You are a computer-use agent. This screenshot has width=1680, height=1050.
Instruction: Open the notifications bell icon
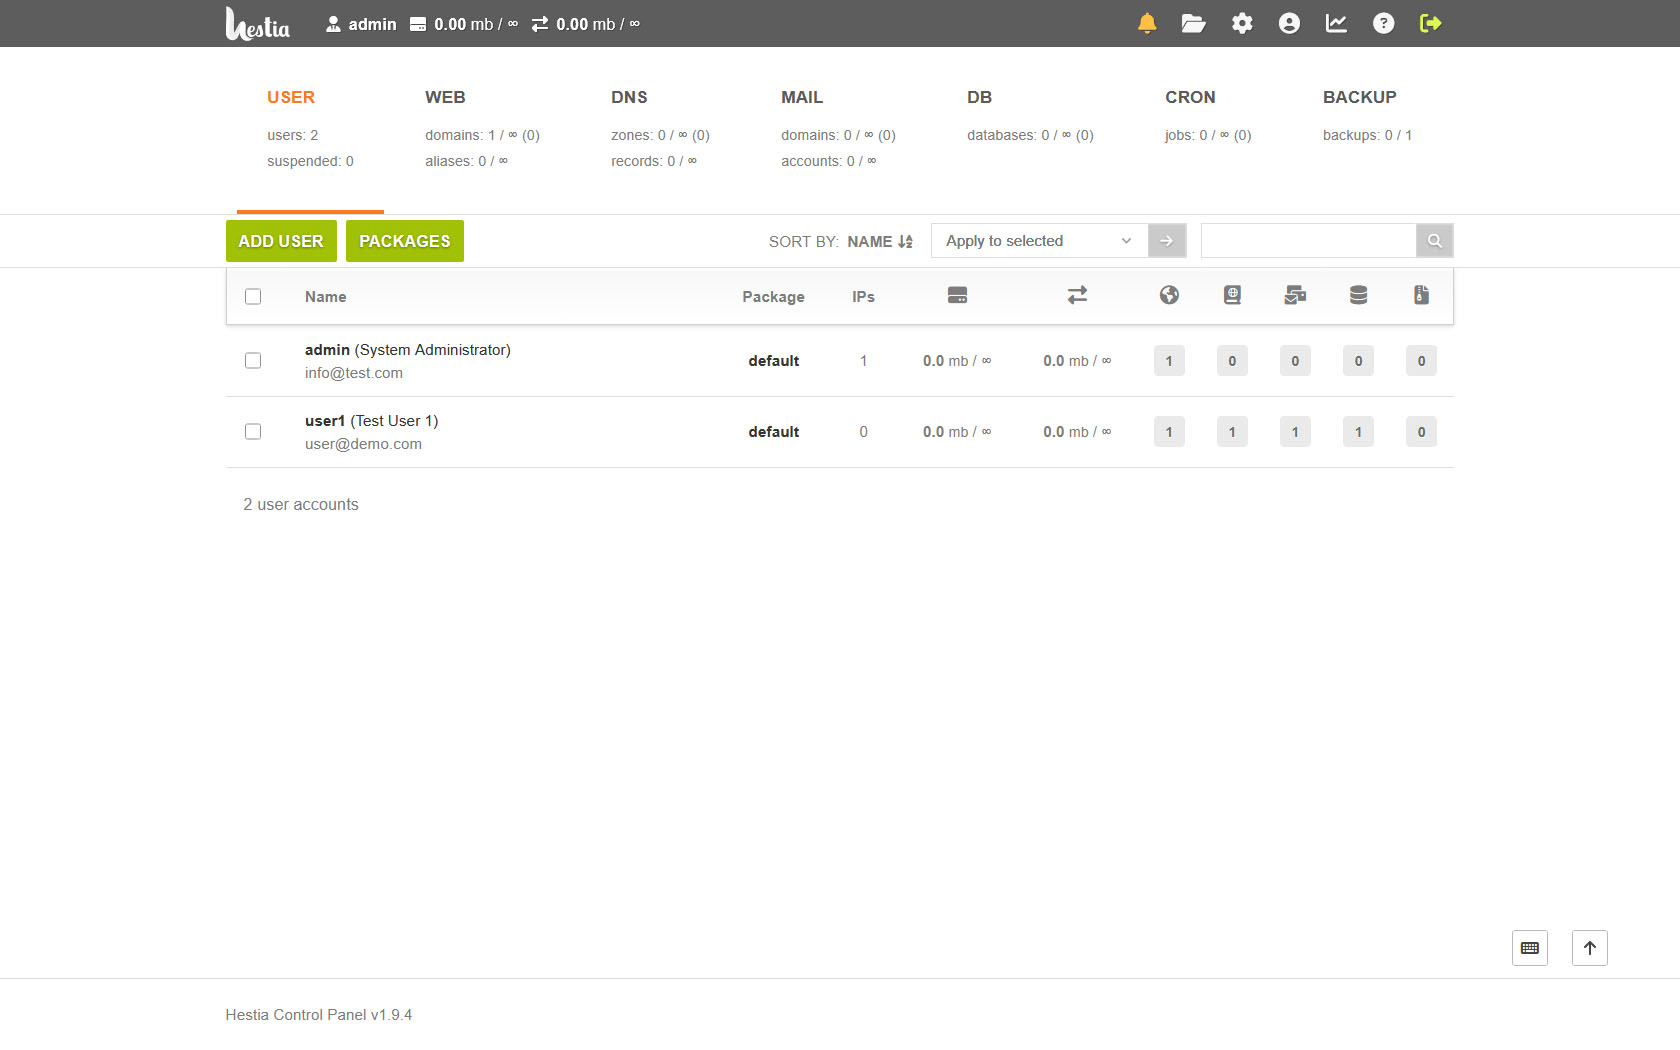pos(1147,23)
